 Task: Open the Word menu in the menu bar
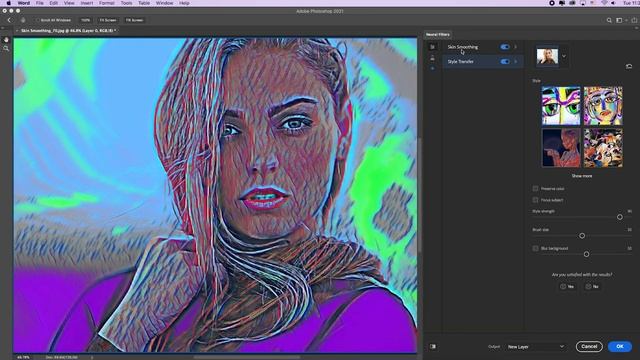(x=24, y=3)
